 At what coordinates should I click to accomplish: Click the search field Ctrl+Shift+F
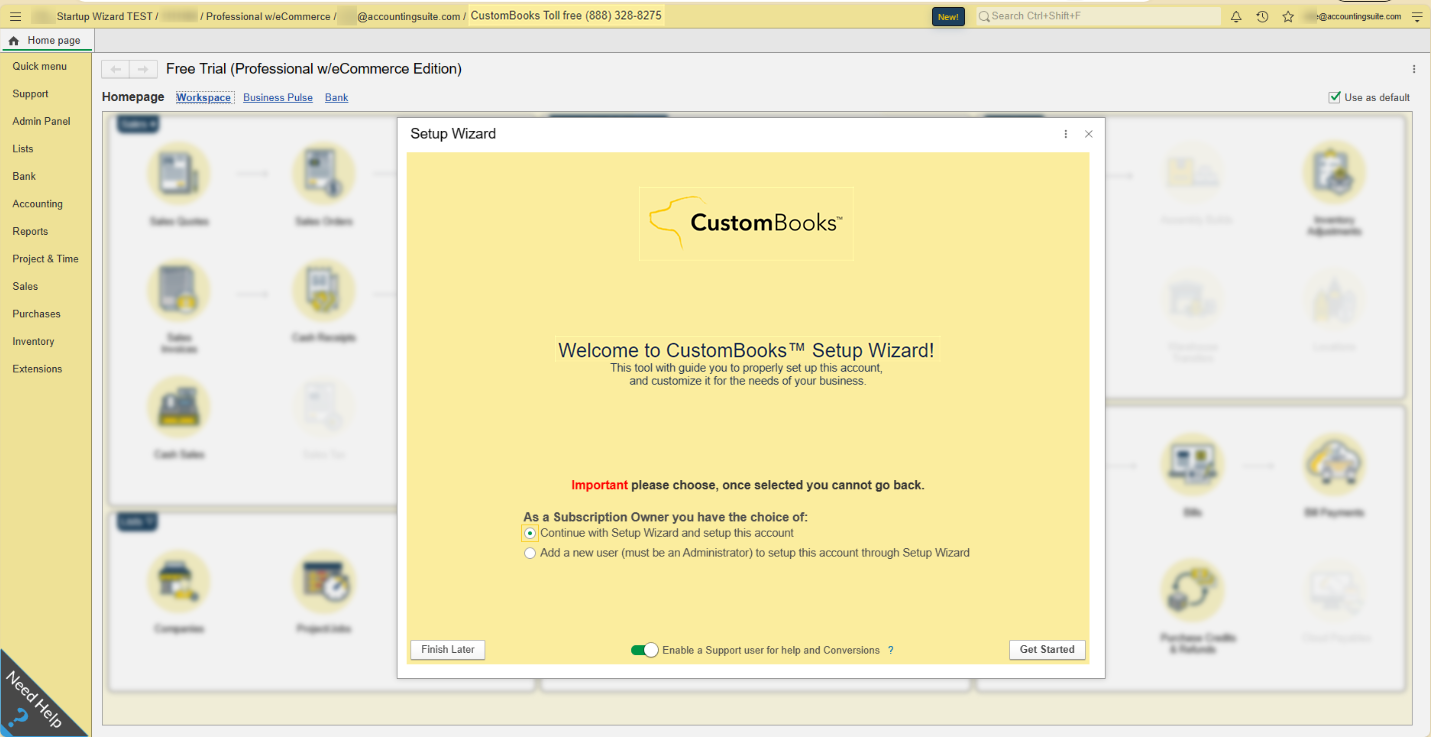click(x=1098, y=16)
